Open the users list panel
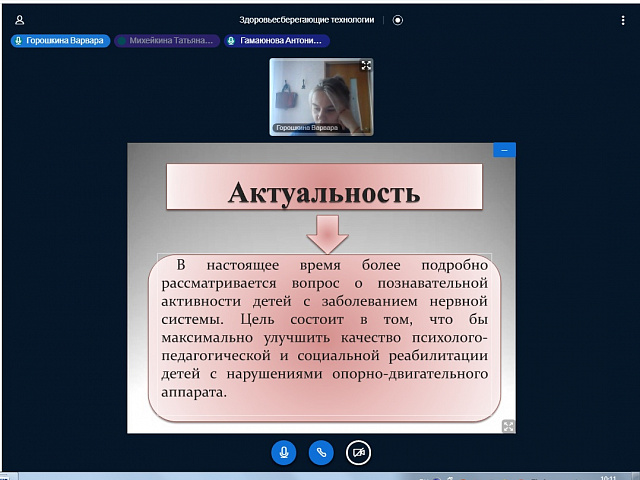 coord(19,19)
